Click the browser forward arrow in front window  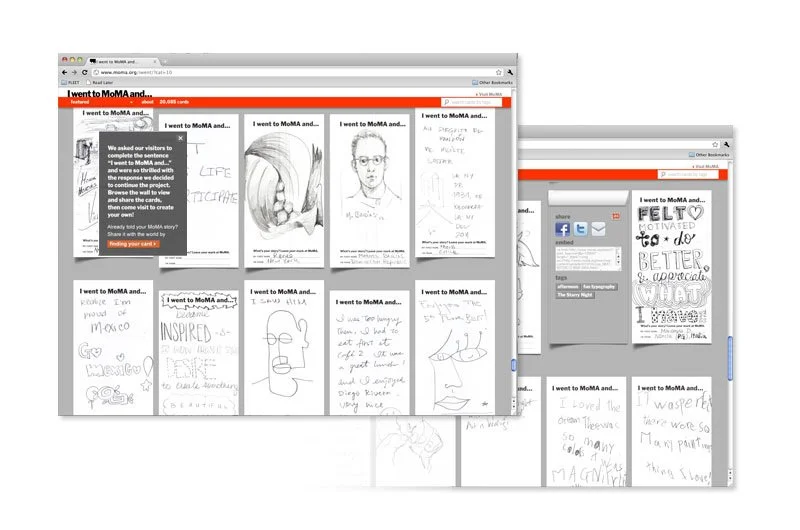coord(74,72)
